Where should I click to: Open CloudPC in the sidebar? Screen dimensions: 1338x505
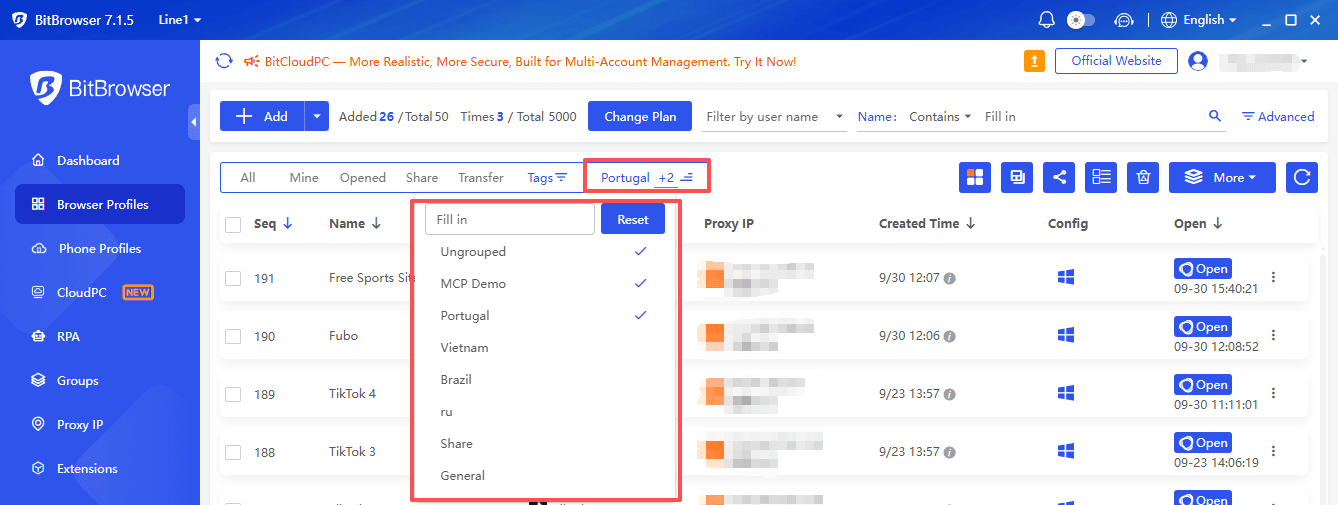pos(100,292)
